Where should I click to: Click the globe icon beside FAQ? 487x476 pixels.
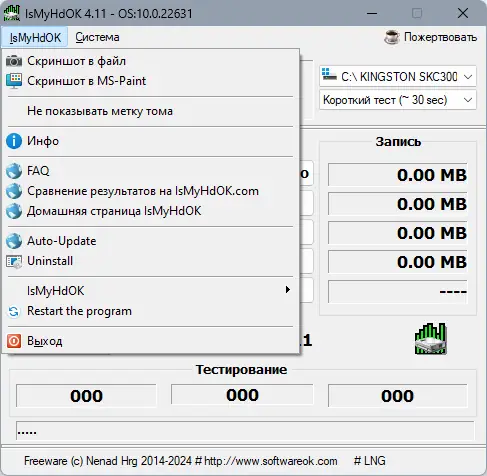pyautogui.click(x=14, y=171)
